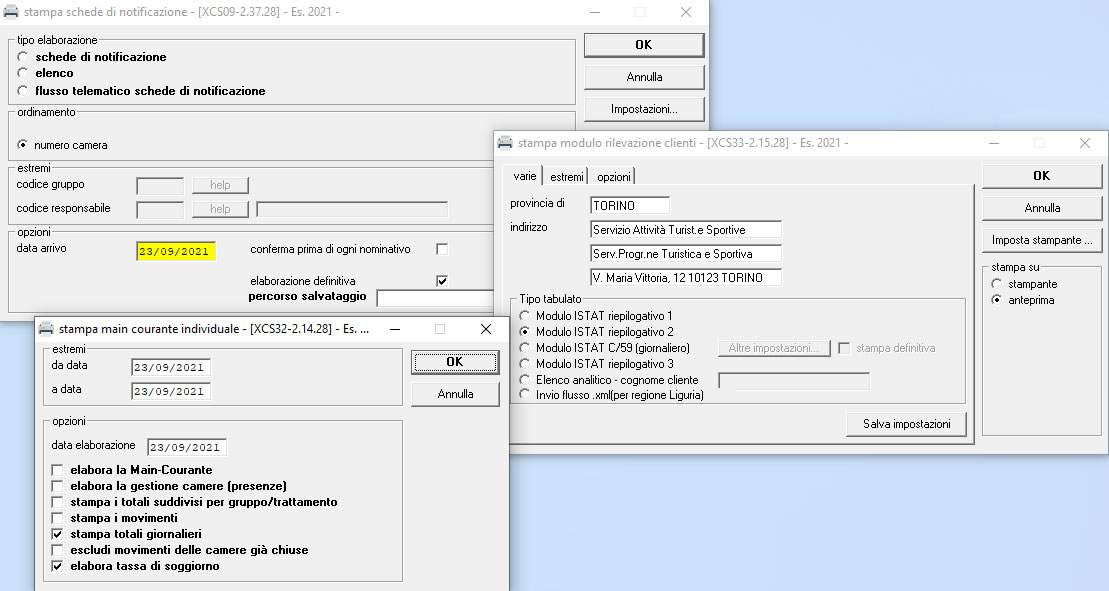Click the 'Serv.Progr.ne Turistica e Sportiva' field
Viewport: 1109px width, 591px height.
click(x=685, y=254)
